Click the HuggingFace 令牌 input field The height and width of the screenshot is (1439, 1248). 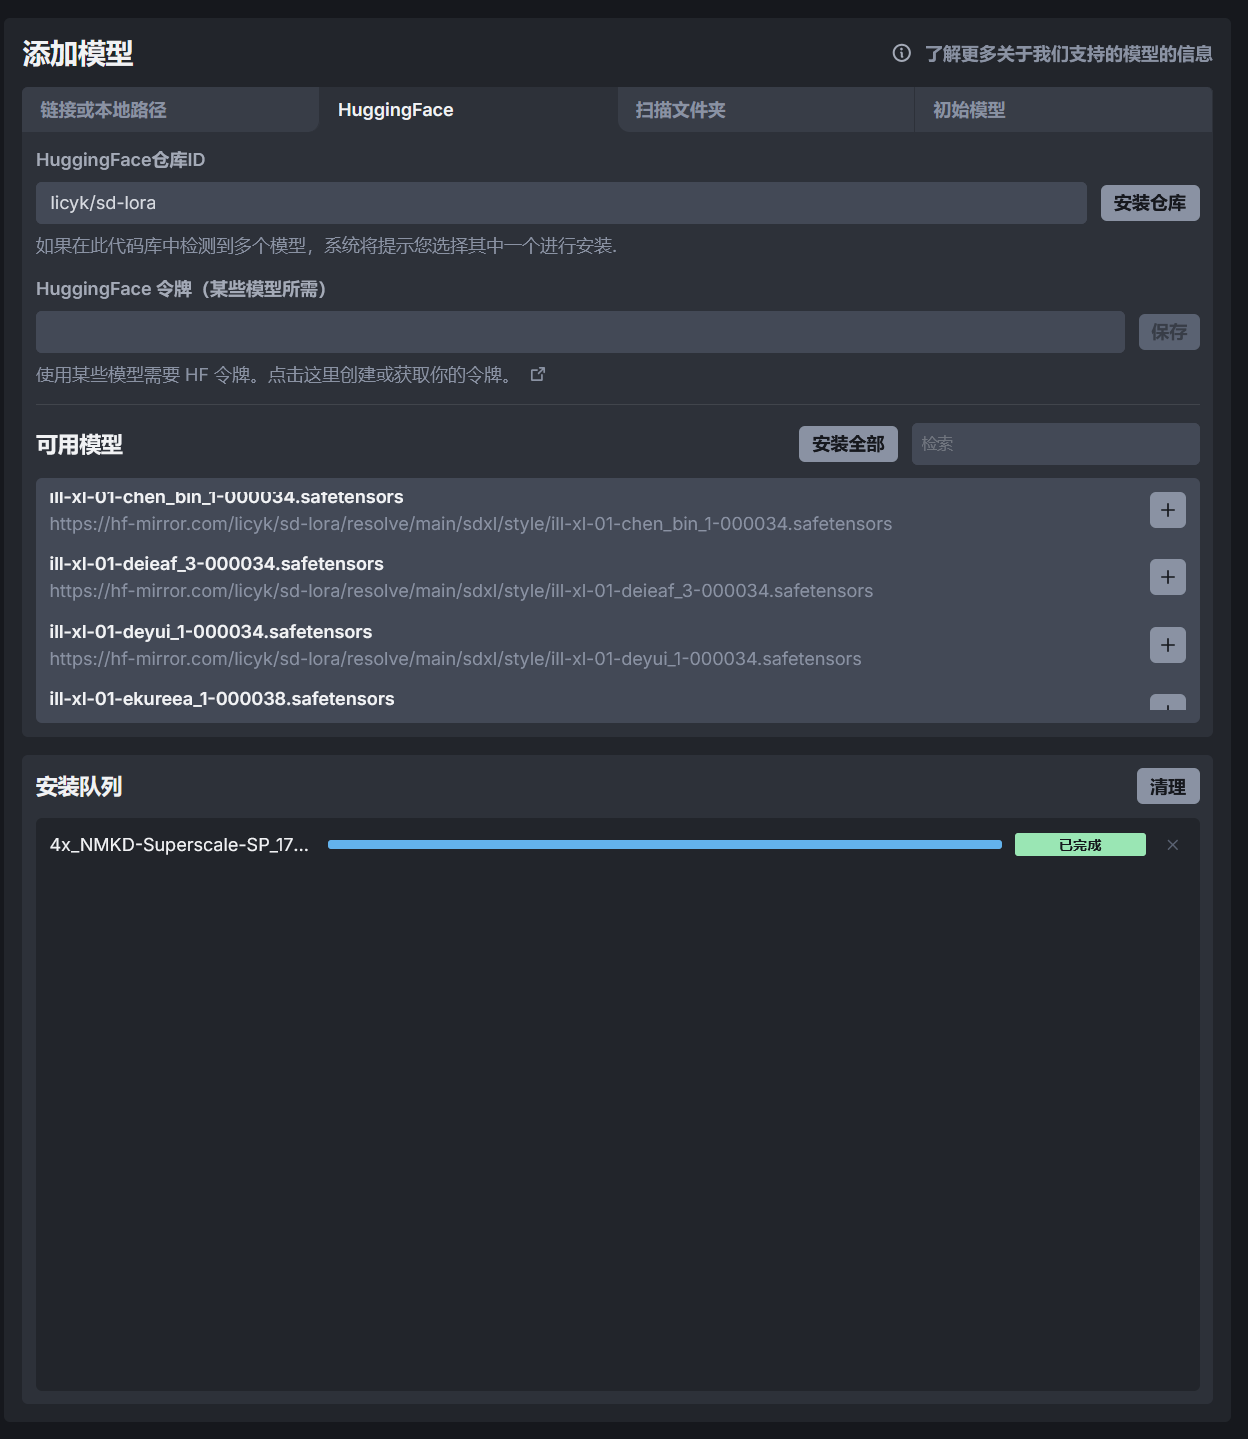point(580,332)
